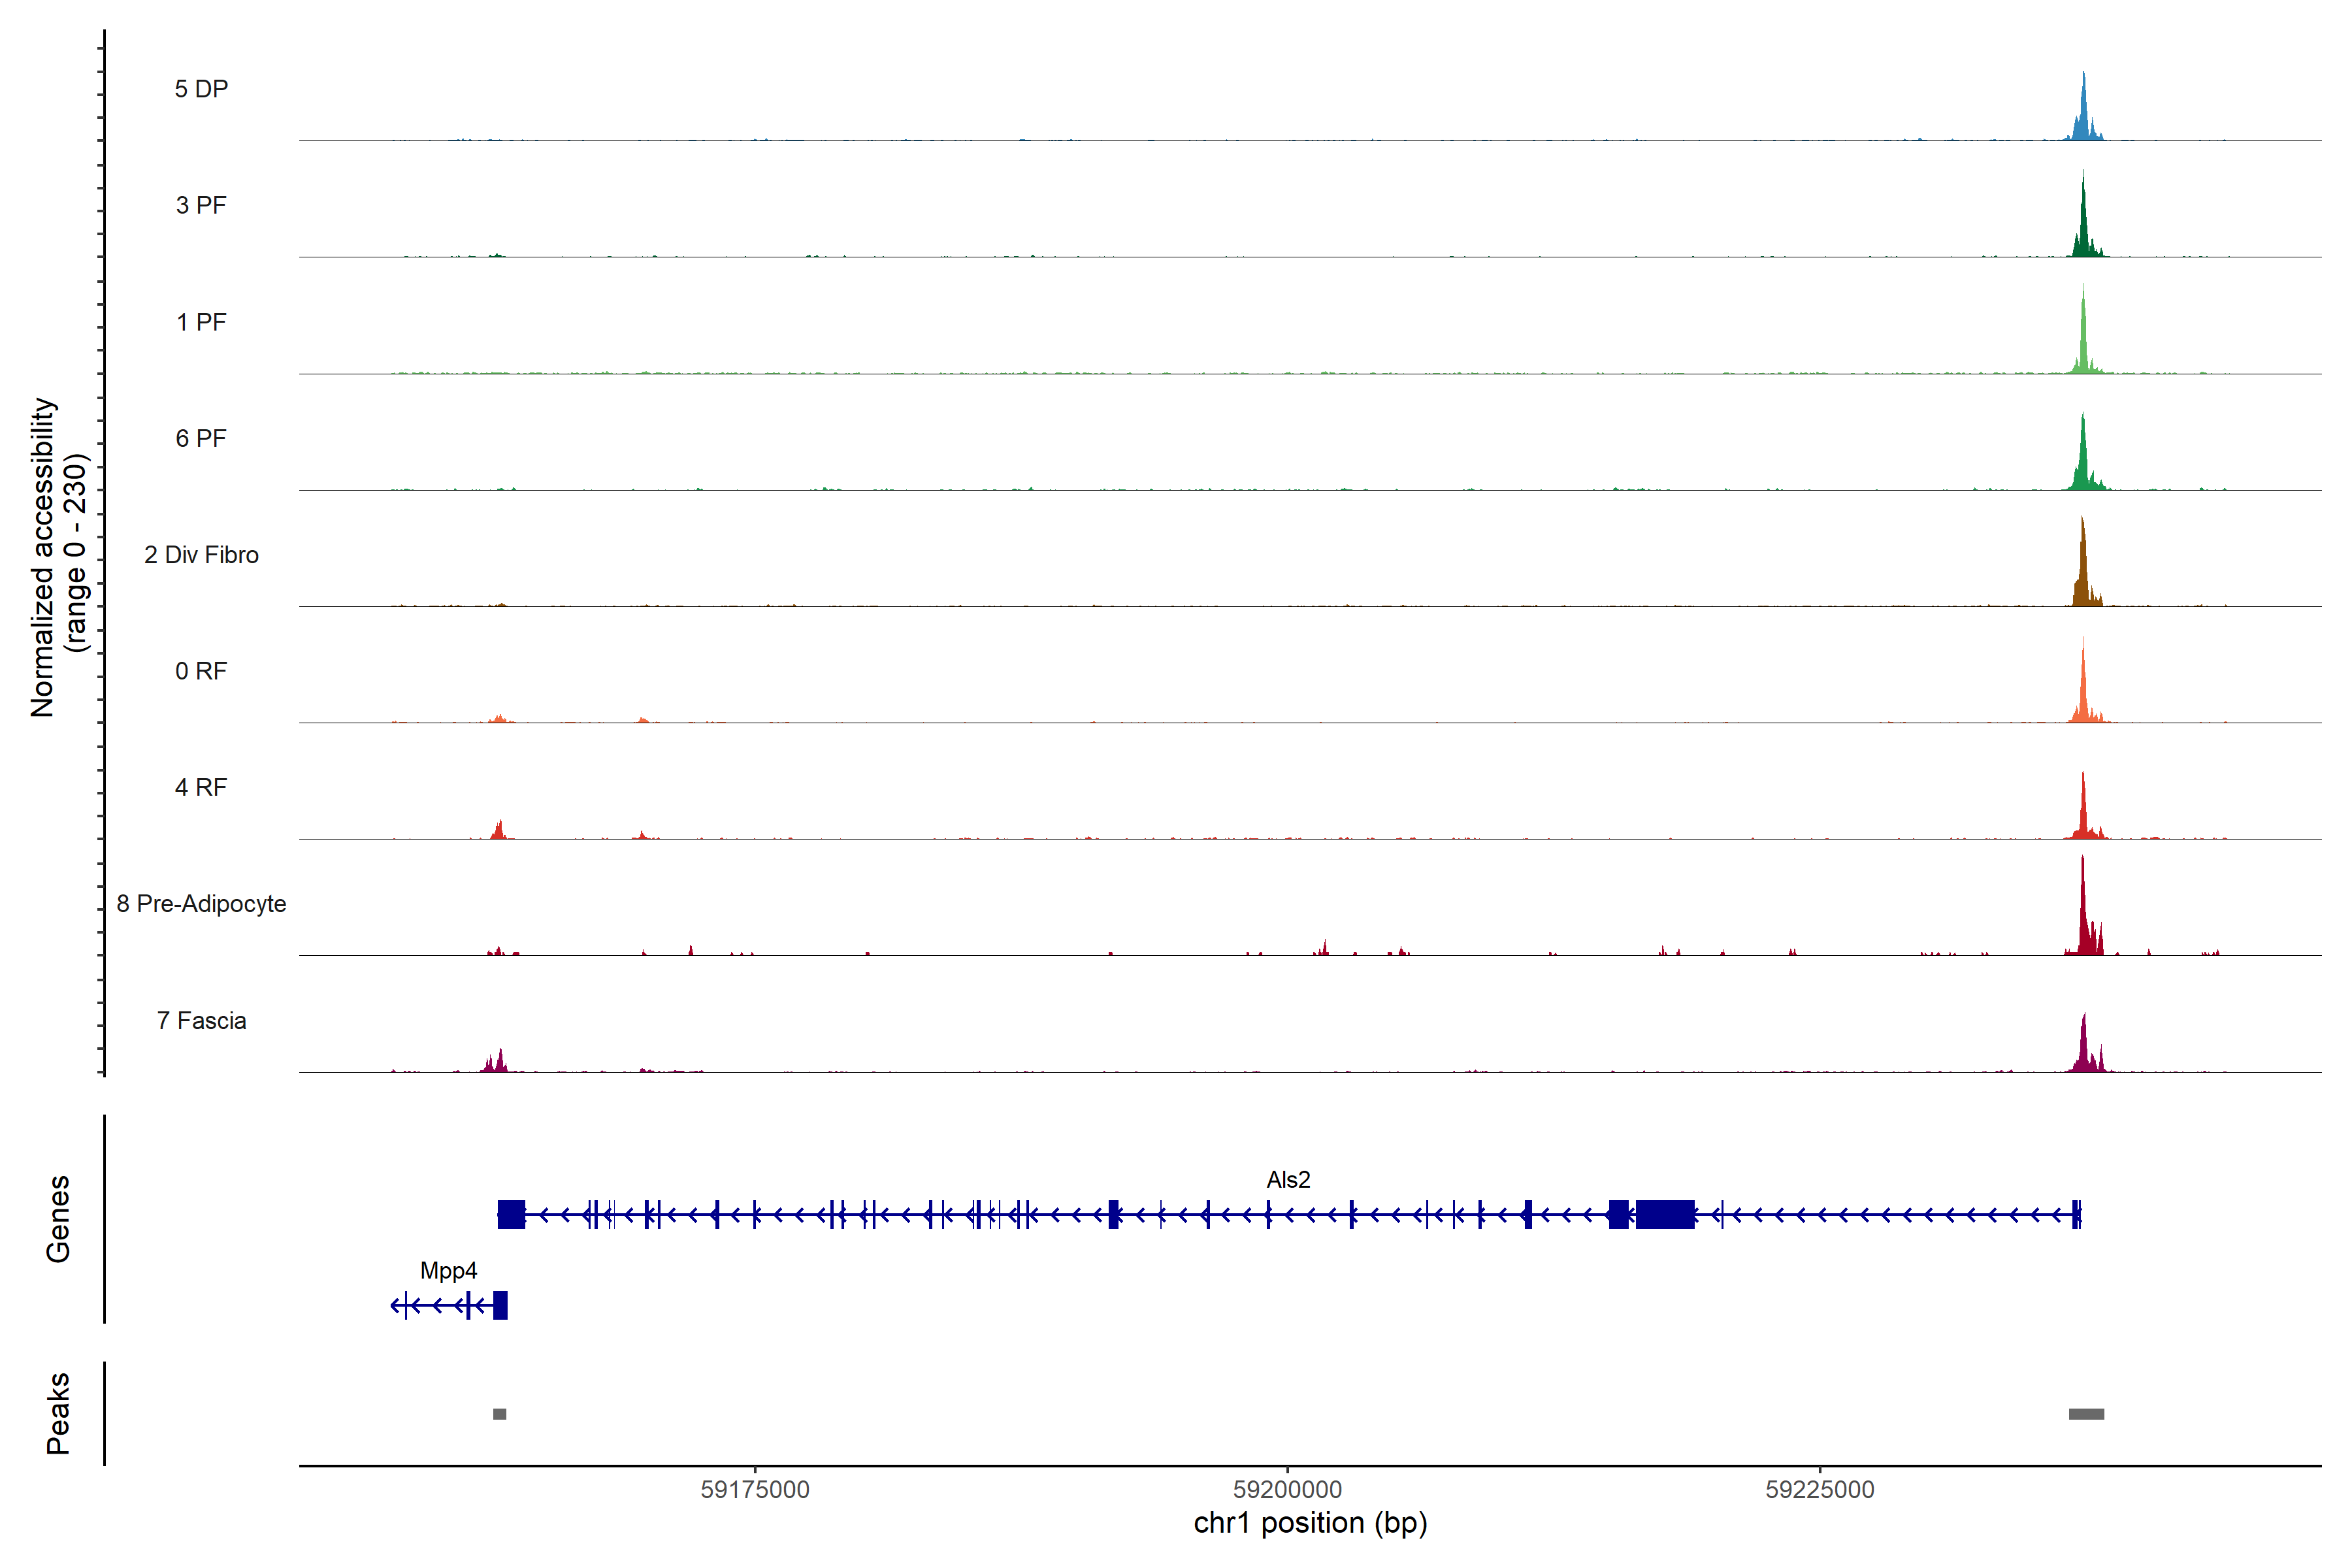The width and height of the screenshot is (2352, 1568).
Task: Click the 3 PF track label
Action: point(201,205)
